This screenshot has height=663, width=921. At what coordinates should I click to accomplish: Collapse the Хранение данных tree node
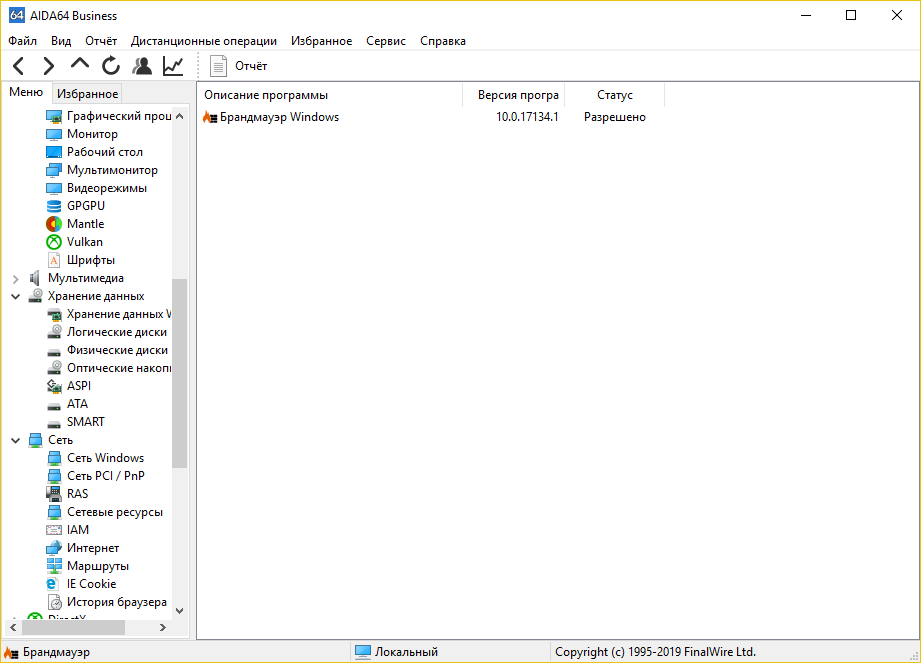[16, 297]
